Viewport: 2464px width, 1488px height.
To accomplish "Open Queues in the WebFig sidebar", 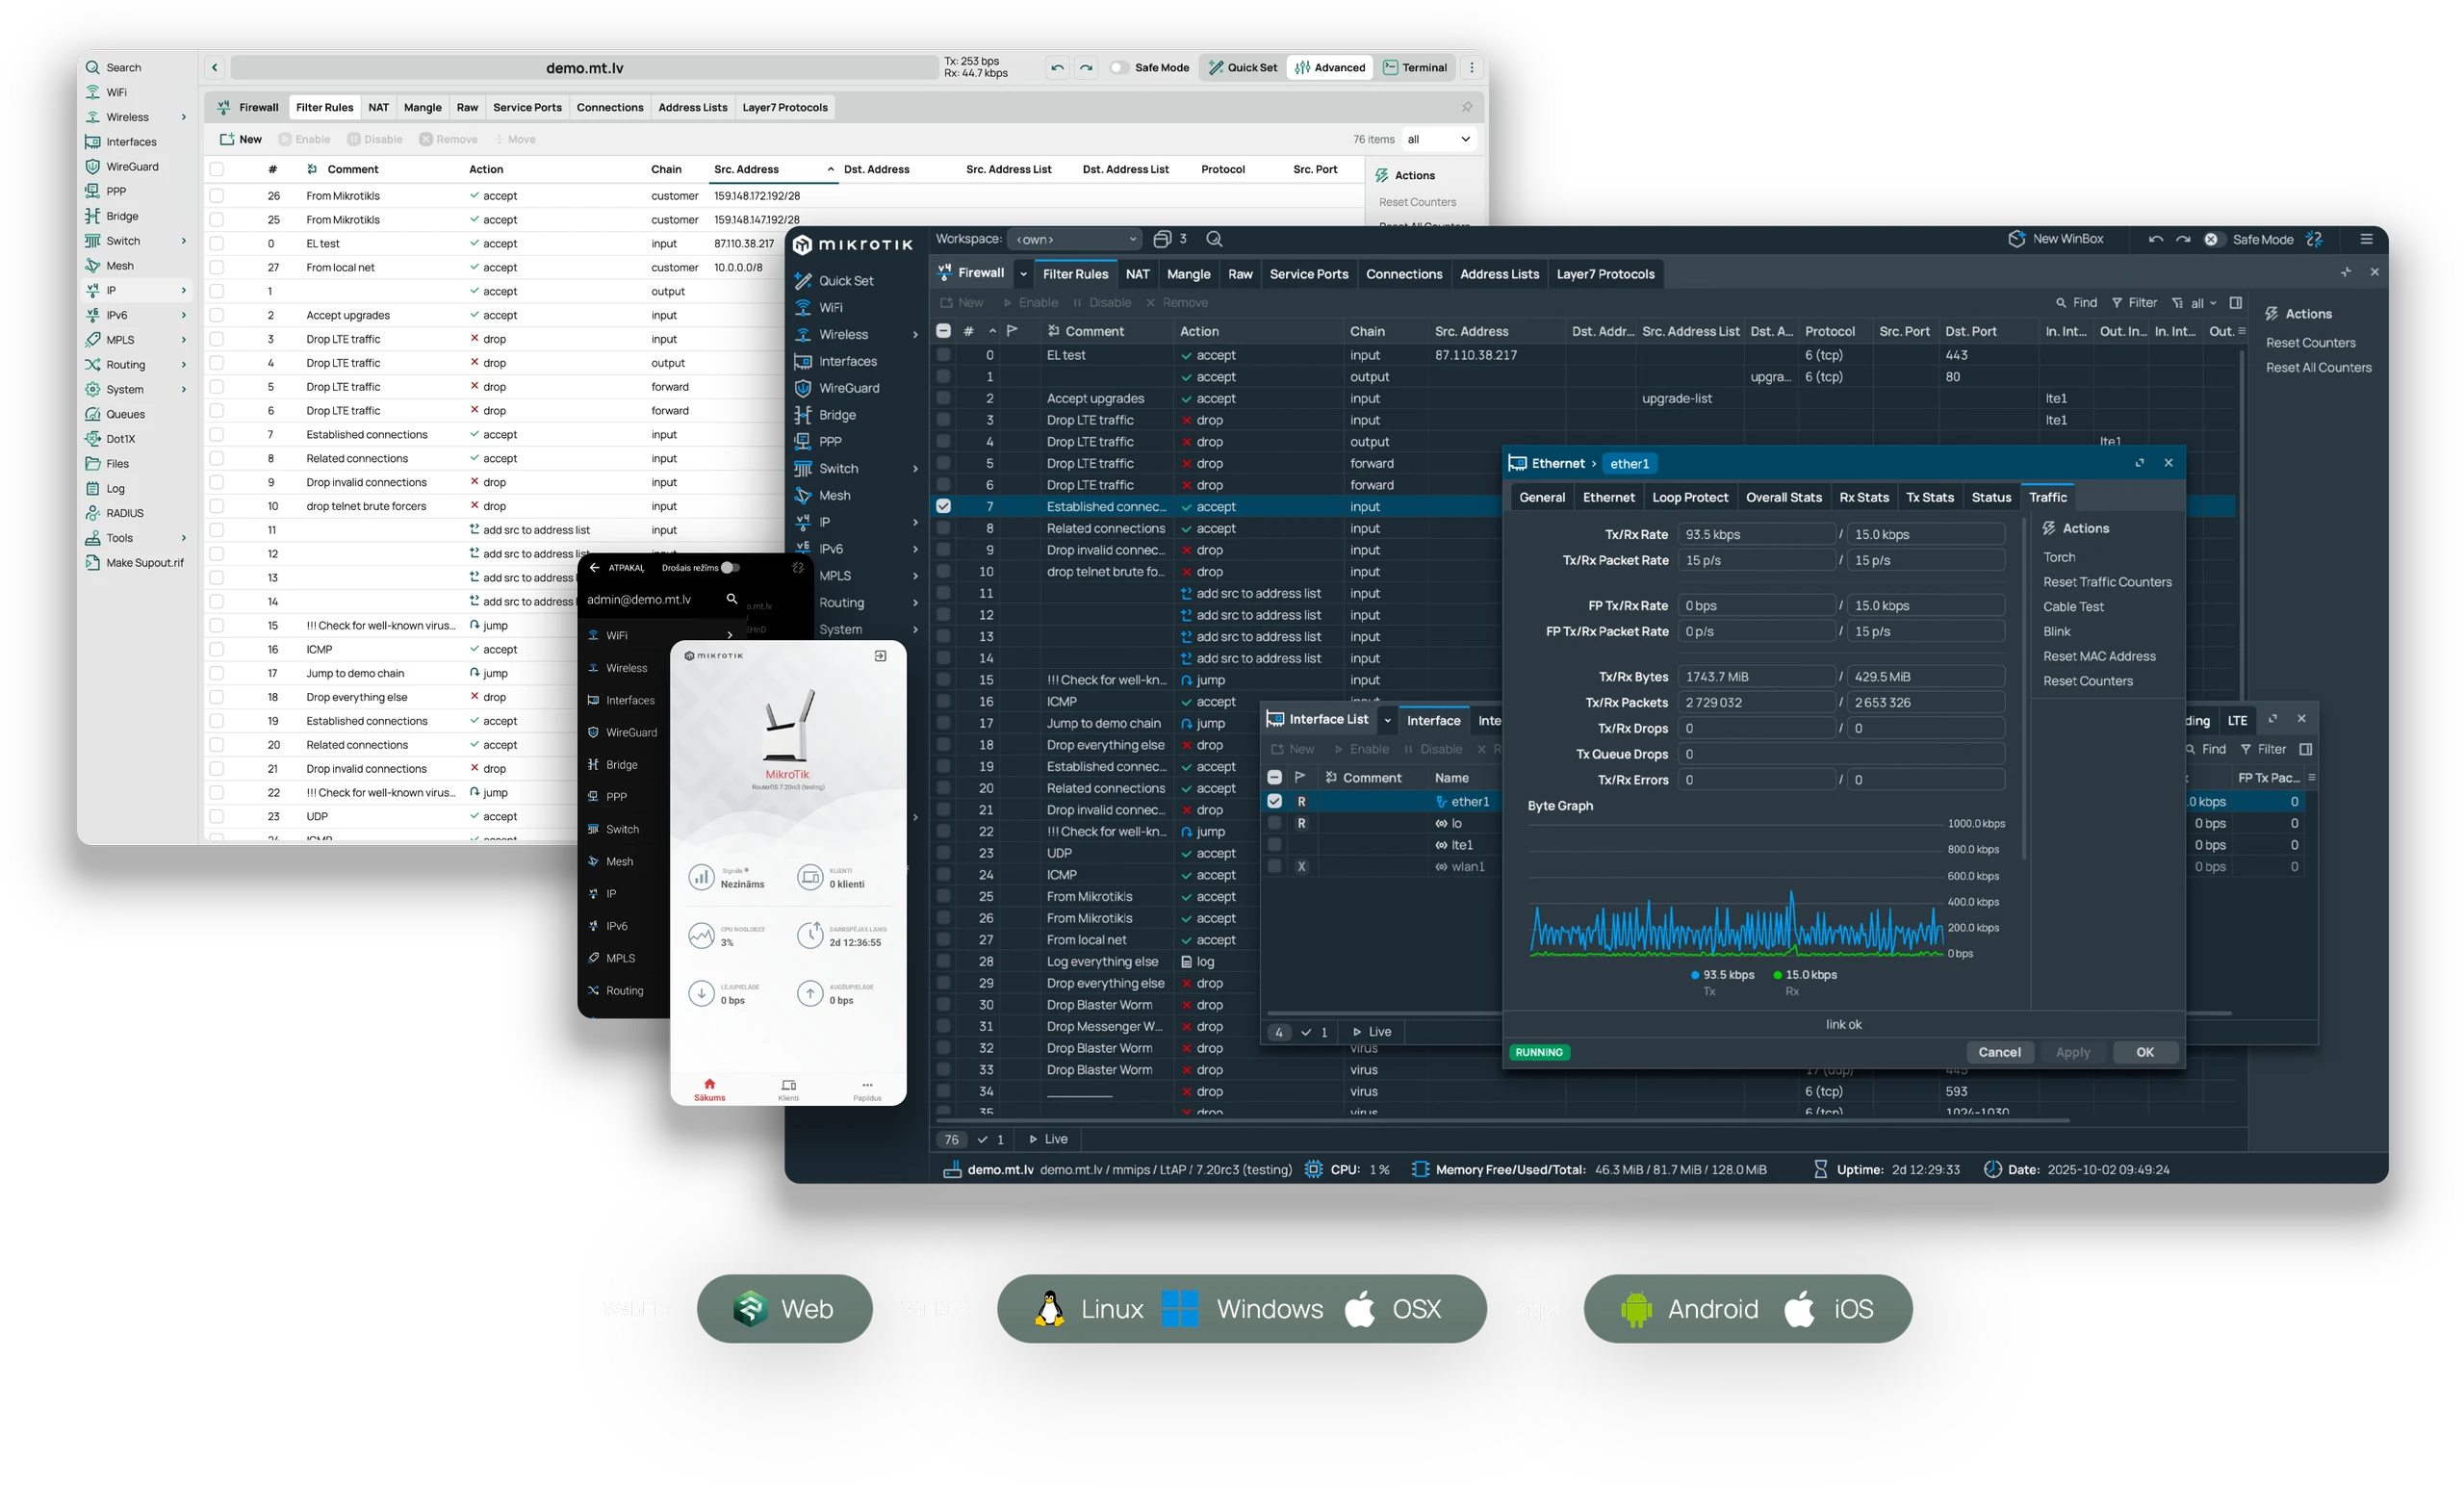I will tap(125, 414).
